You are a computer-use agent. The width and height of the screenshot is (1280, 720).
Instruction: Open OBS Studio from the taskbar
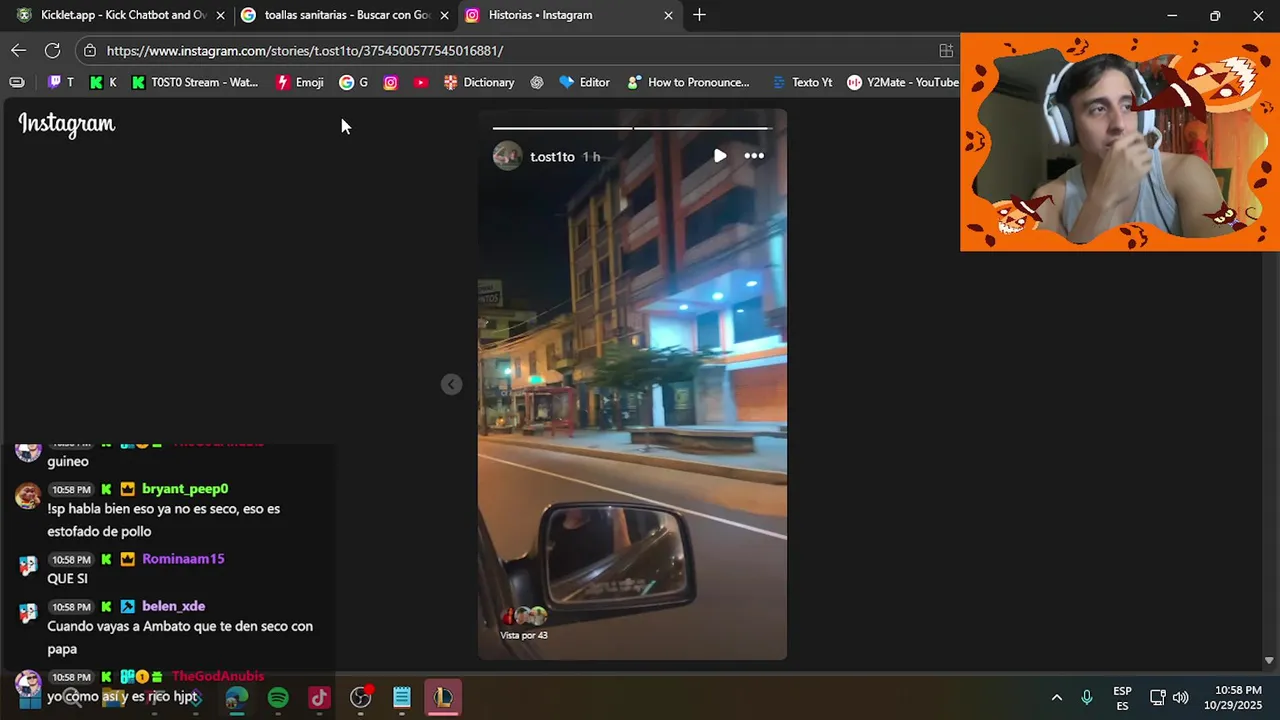point(361,697)
